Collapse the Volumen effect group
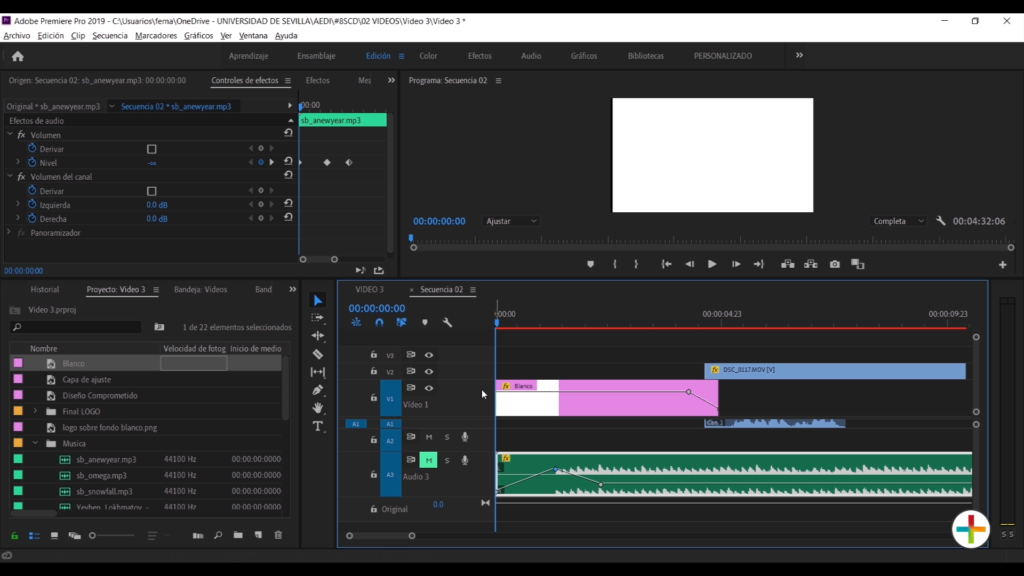The width and height of the screenshot is (1024, 576). tap(10, 135)
